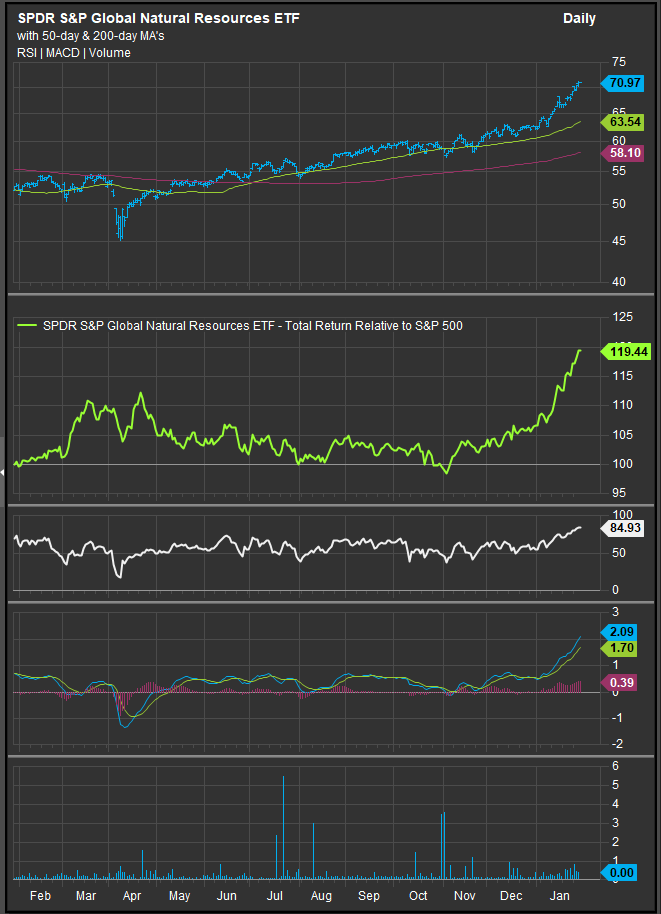Click the 63.54 50-day MA tag
661x914 pixels.
[625, 122]
